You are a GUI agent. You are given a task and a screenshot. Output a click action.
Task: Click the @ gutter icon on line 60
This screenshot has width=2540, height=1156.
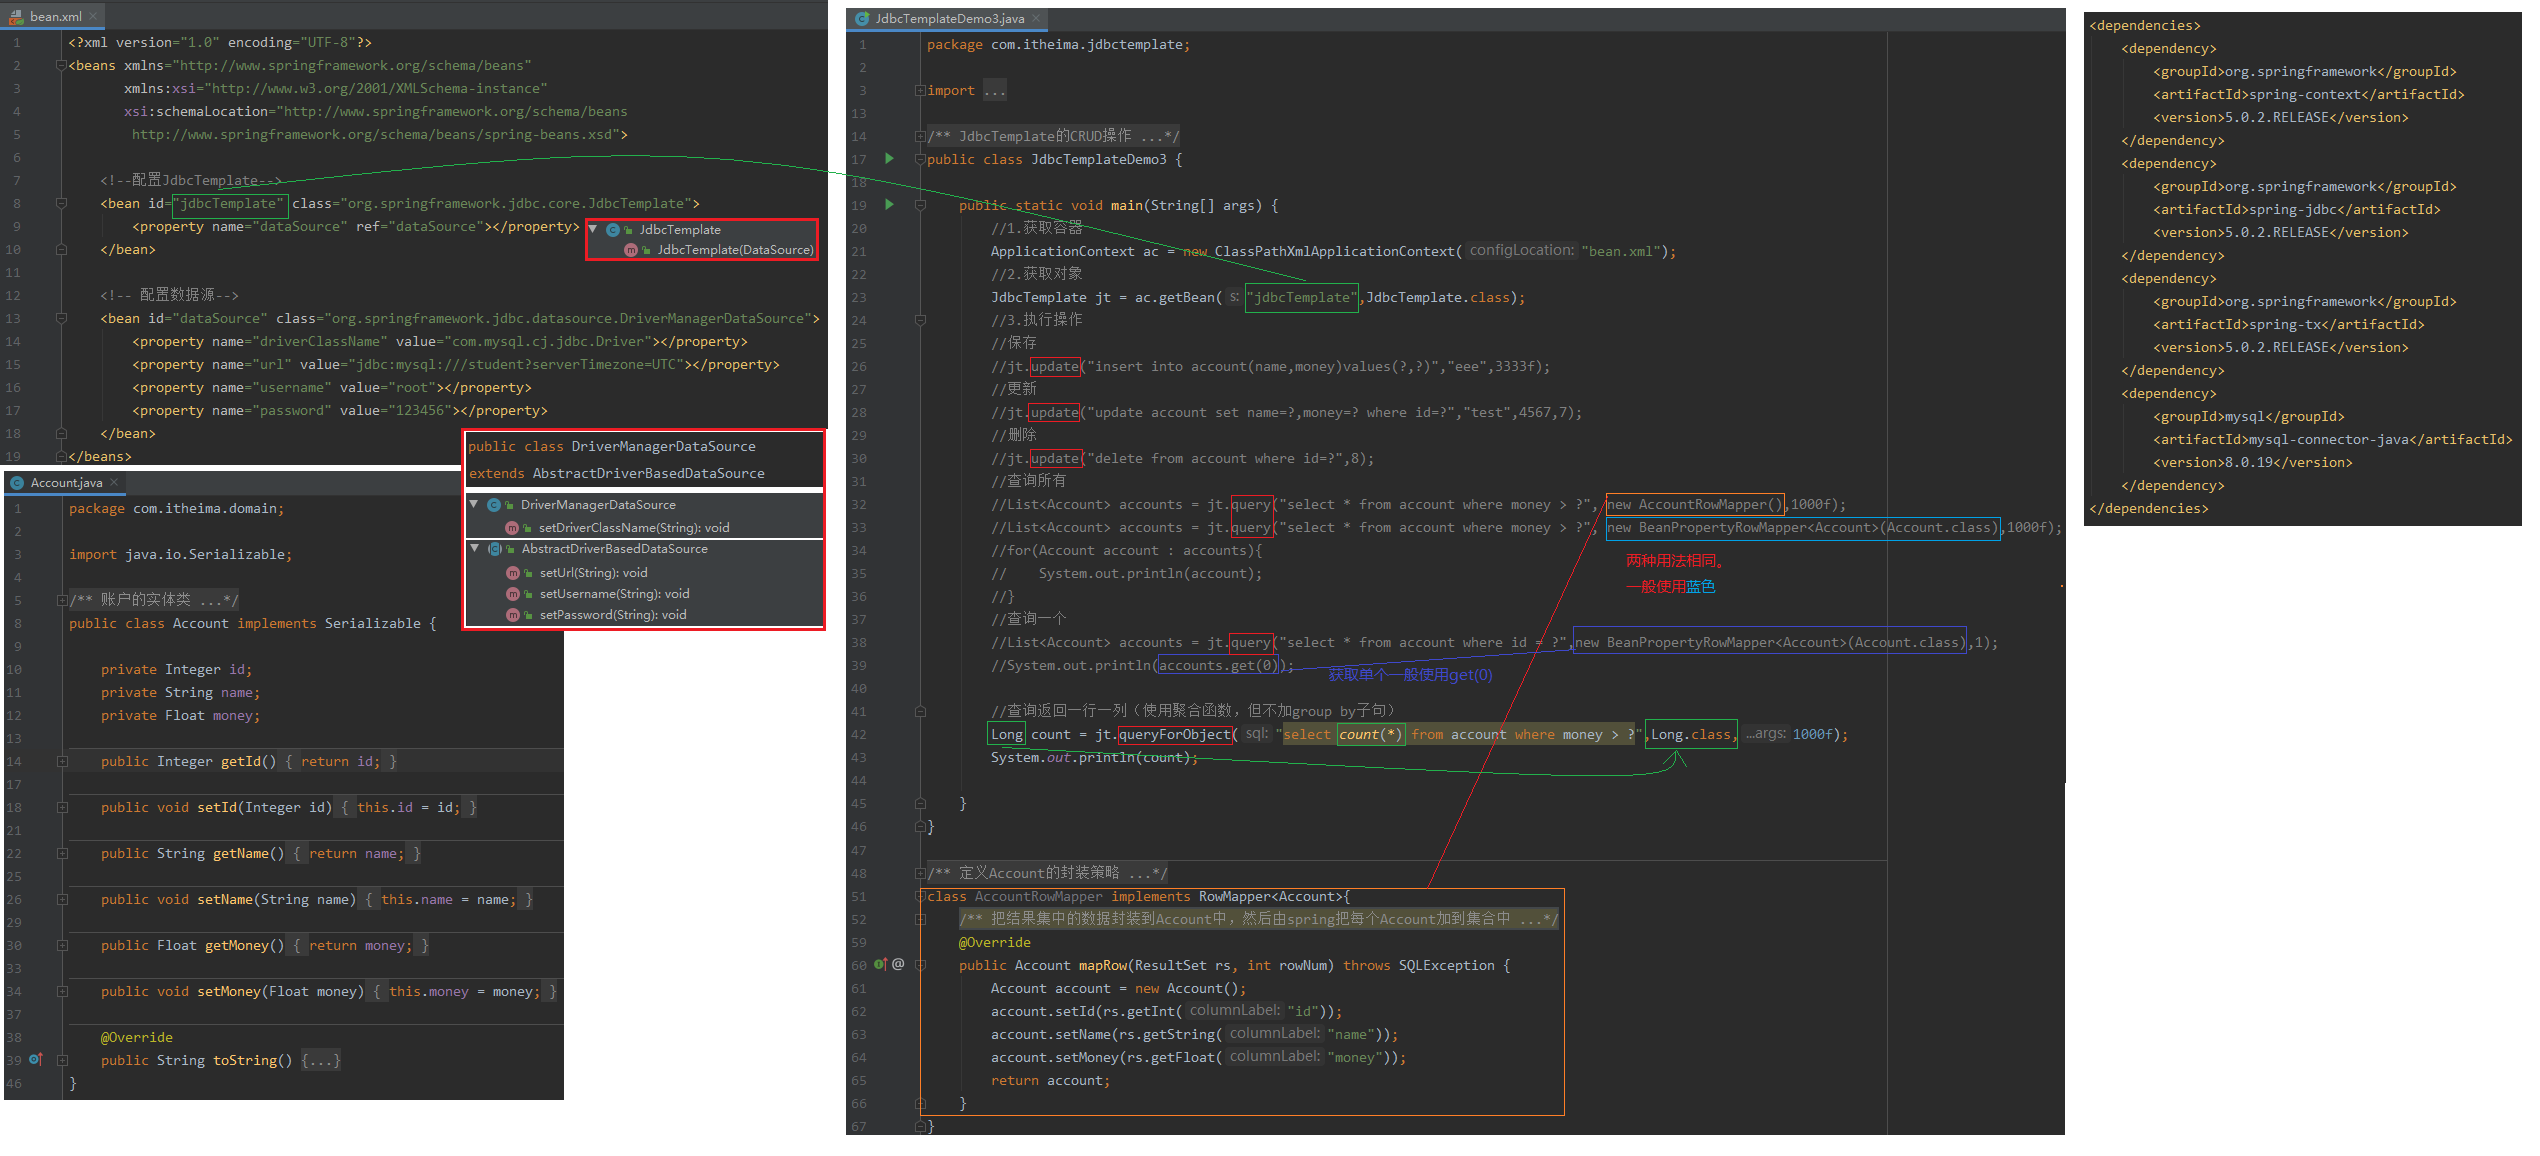(x=898, y=964)
